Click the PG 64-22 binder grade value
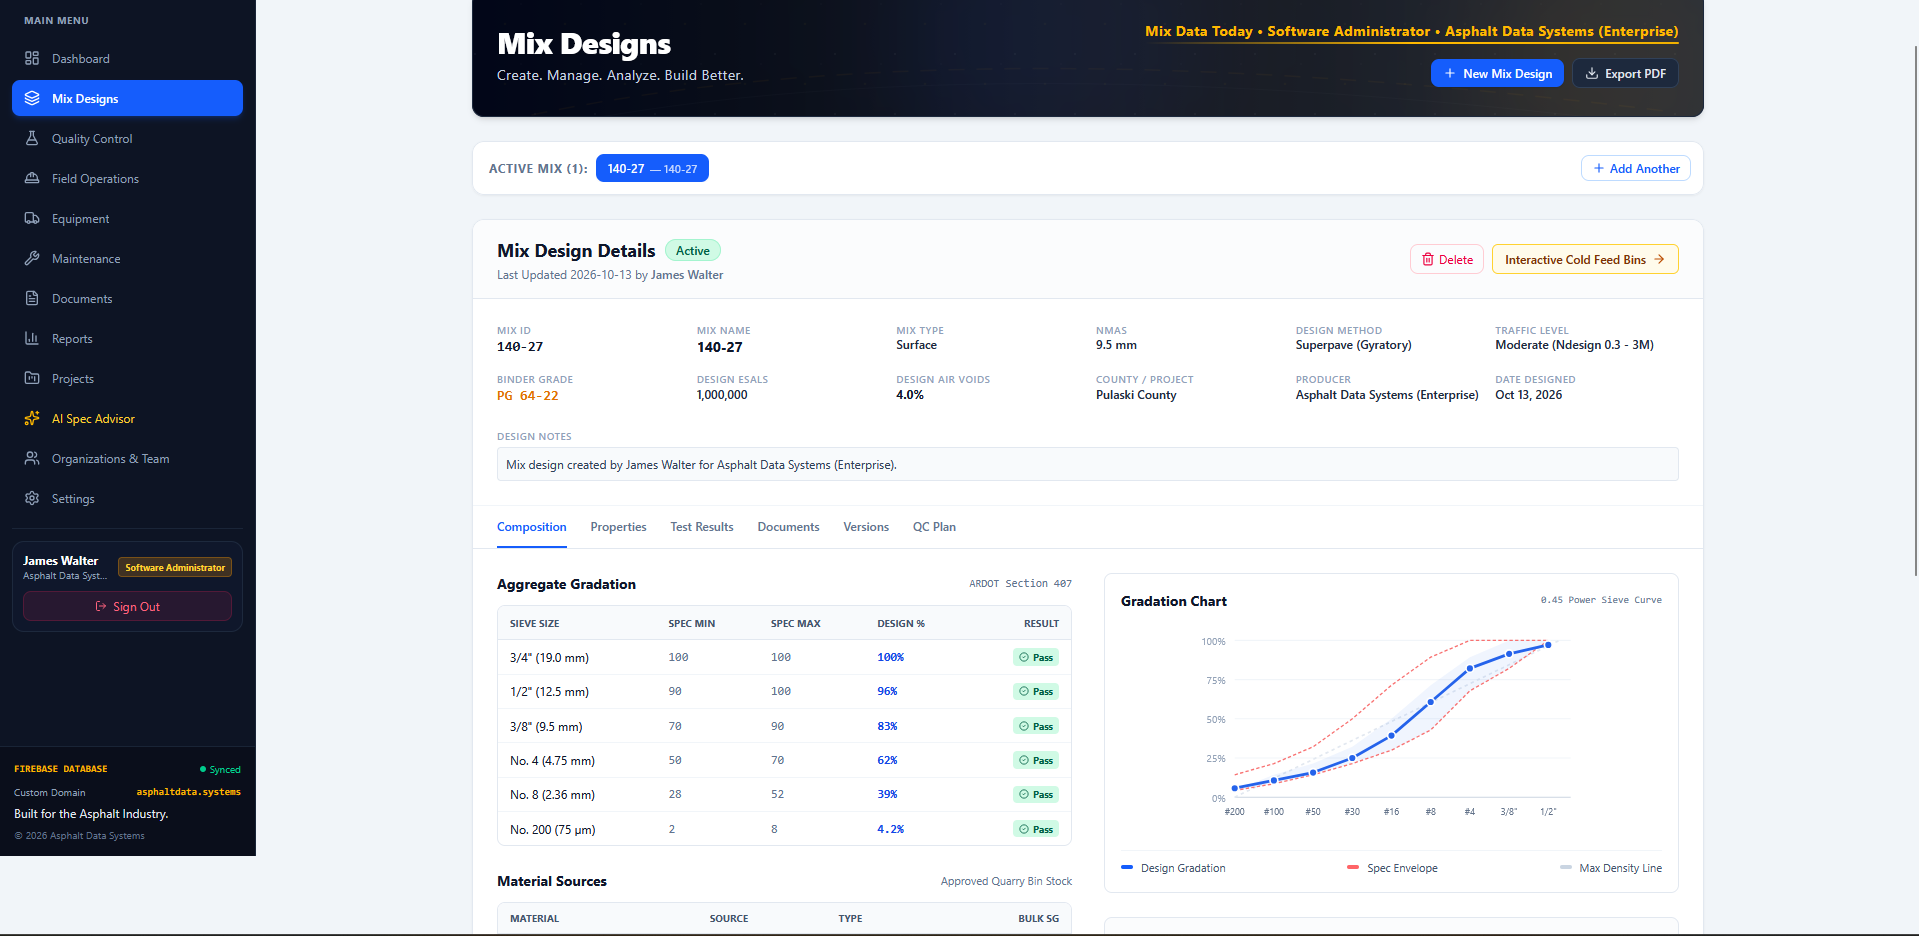This screenshot has height=936, width=1919. click(x=528, y=396)
